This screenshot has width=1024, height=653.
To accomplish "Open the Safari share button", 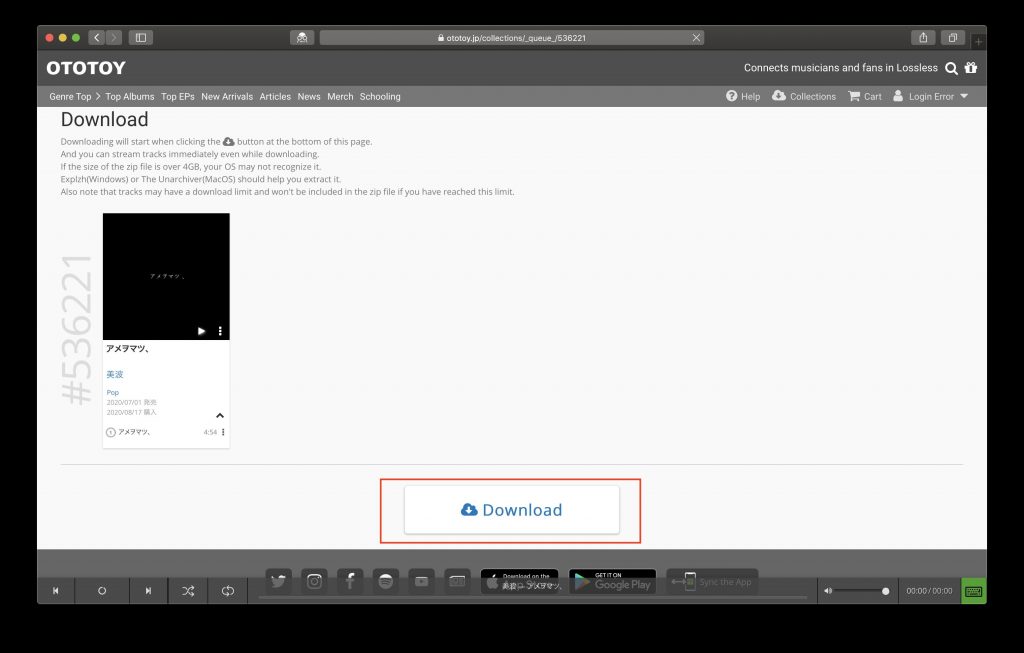I will coord(923,38).
